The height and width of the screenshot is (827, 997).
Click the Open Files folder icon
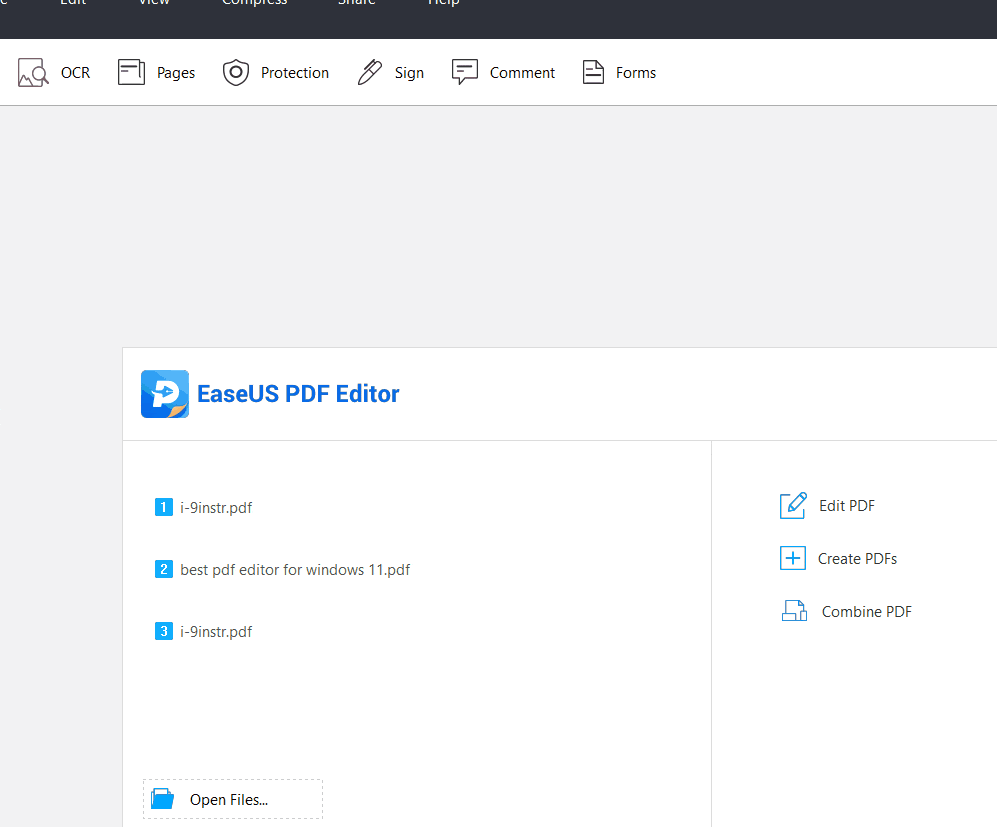pyautogui.click(x=162, y=798)
